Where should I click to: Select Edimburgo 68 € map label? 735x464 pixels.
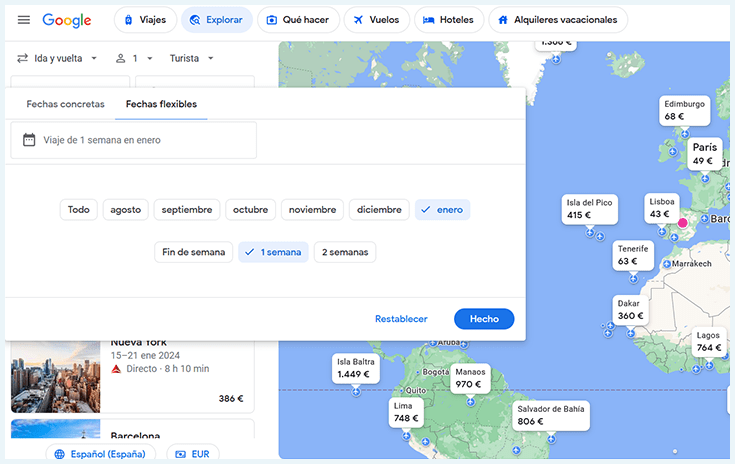pos(684,111)
